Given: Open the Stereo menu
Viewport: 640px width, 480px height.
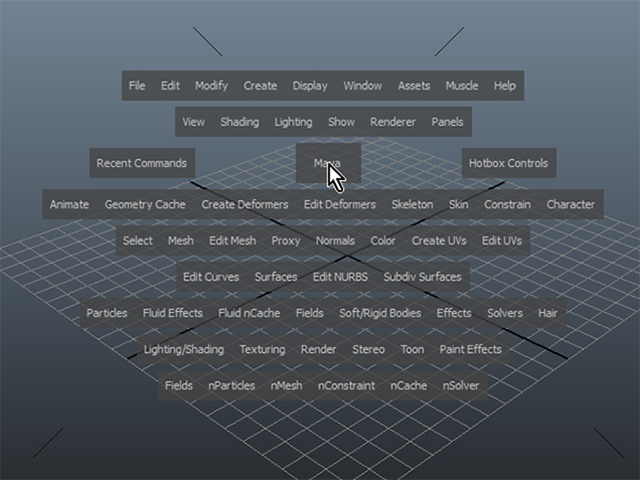Looking at the screenshot, I should coord(369,350).
